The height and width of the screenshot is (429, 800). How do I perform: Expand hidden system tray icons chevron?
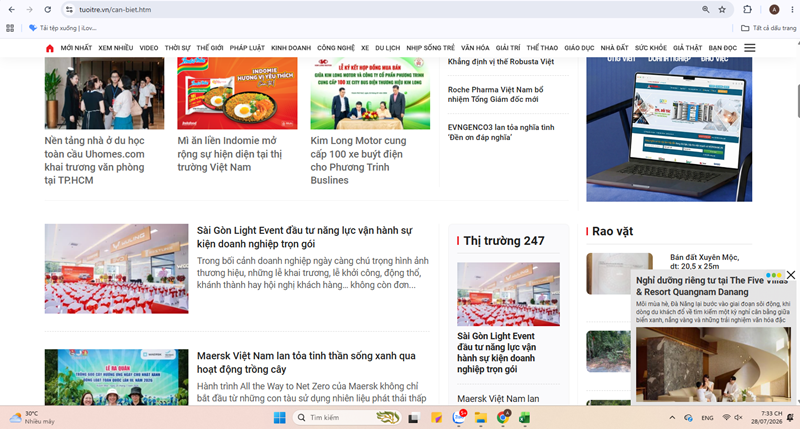[x=672, y=417]
